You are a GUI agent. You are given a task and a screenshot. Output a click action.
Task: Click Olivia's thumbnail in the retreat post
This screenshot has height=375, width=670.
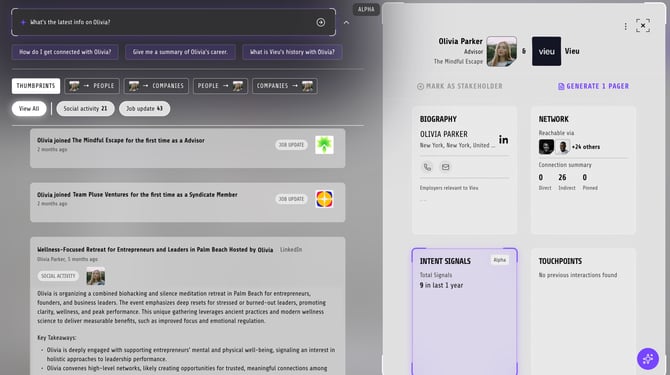(x=96, y=276)
